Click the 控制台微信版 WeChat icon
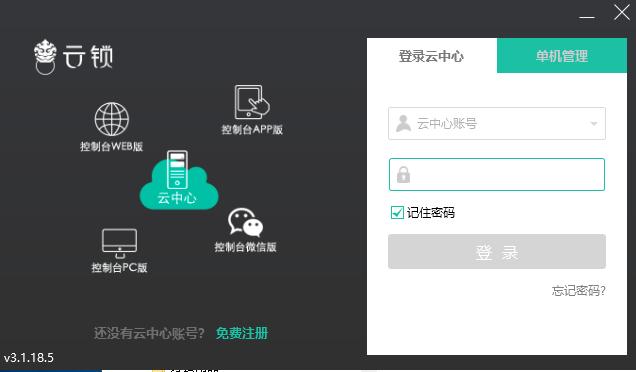The width and height of the screenshot is (636, 372). [x=245, y=222]
